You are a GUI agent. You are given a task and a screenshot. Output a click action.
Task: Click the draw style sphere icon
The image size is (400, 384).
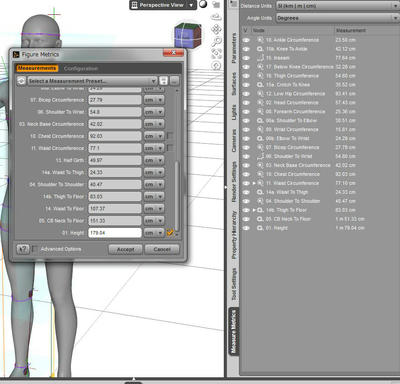[x=203, y=4]
